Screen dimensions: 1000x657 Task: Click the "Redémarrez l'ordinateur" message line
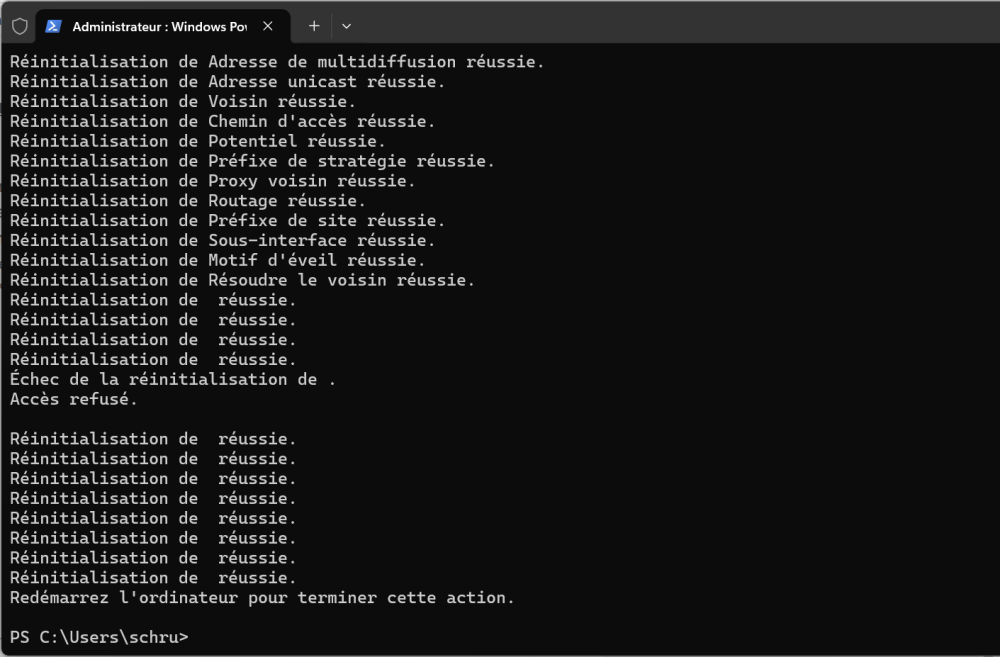pos(262,597)
